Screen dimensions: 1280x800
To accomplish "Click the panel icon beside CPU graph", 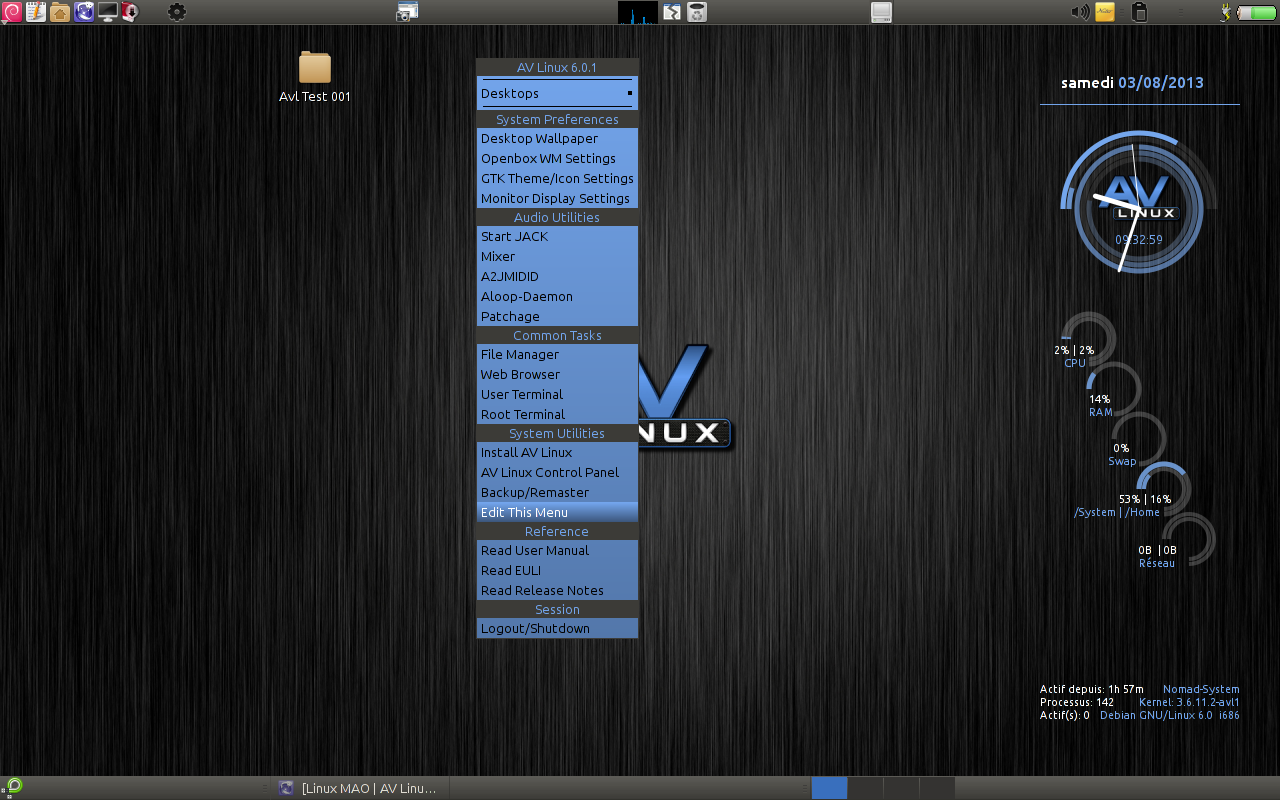I will (x=673, y=12).
